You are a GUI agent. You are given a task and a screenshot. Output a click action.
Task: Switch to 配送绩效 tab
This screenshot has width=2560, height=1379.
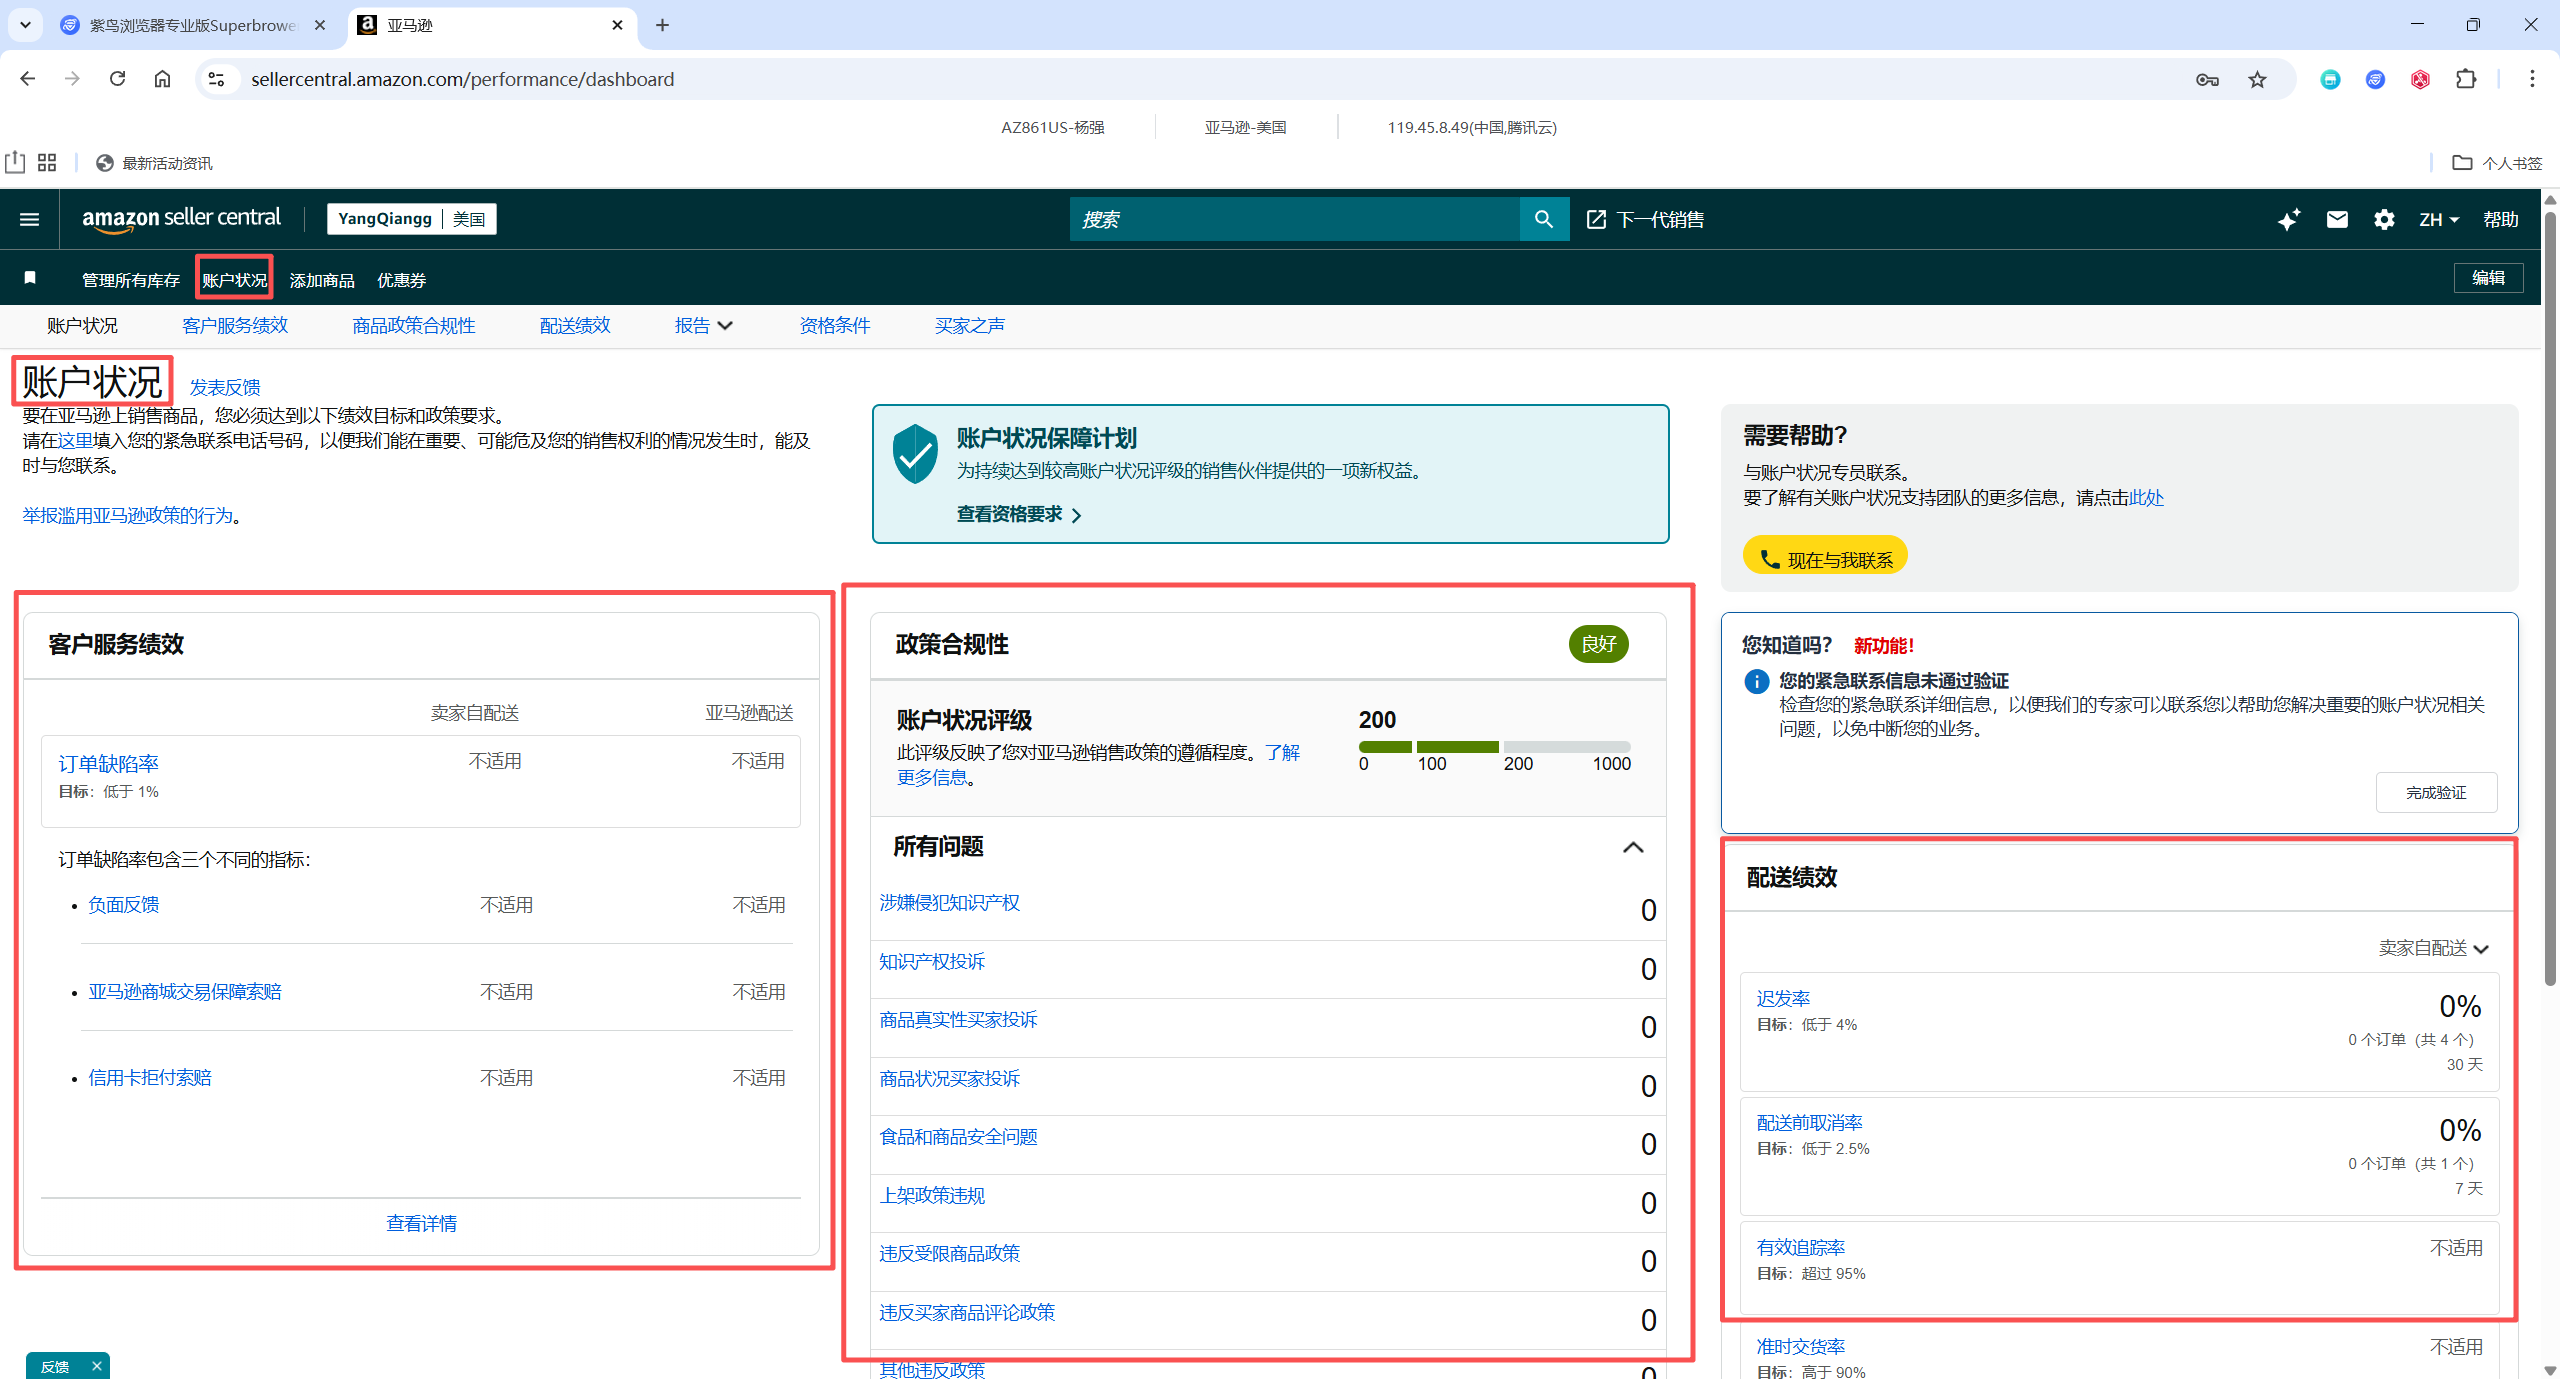point(574,325)
